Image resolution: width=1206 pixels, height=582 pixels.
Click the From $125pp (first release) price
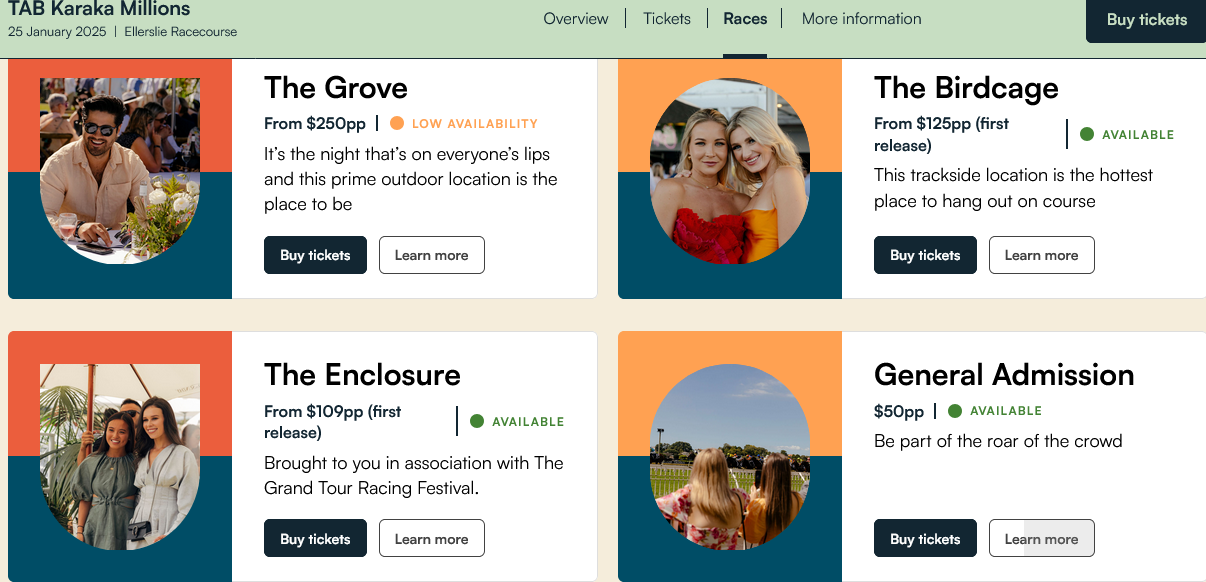click(x=942, y=135)
